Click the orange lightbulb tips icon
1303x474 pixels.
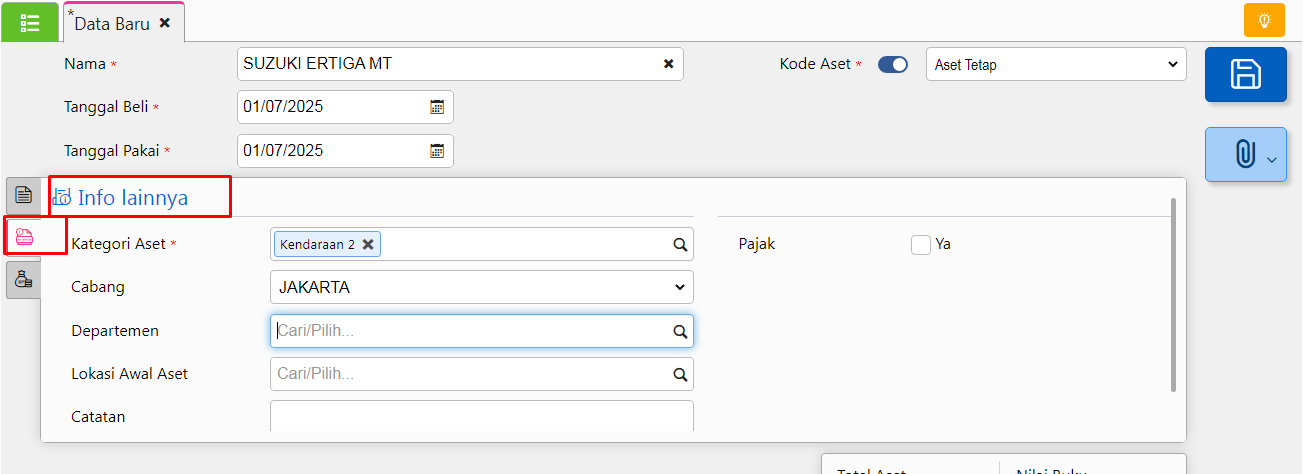coord(1264,21)
